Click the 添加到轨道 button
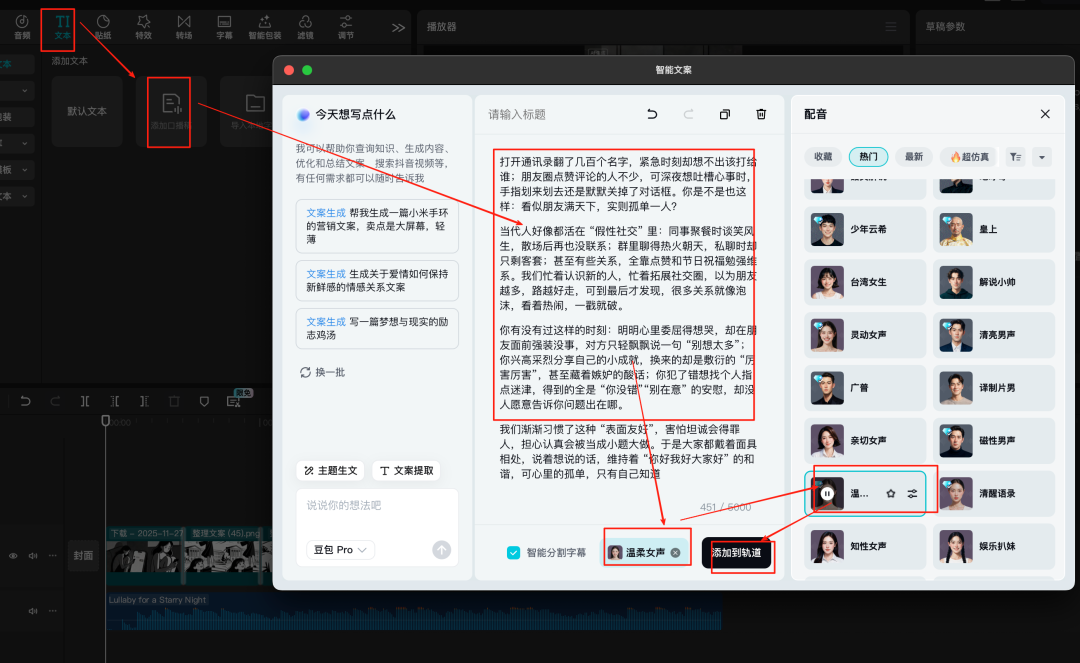Viewport: 1080px width, 663px height. pos(736,552)
